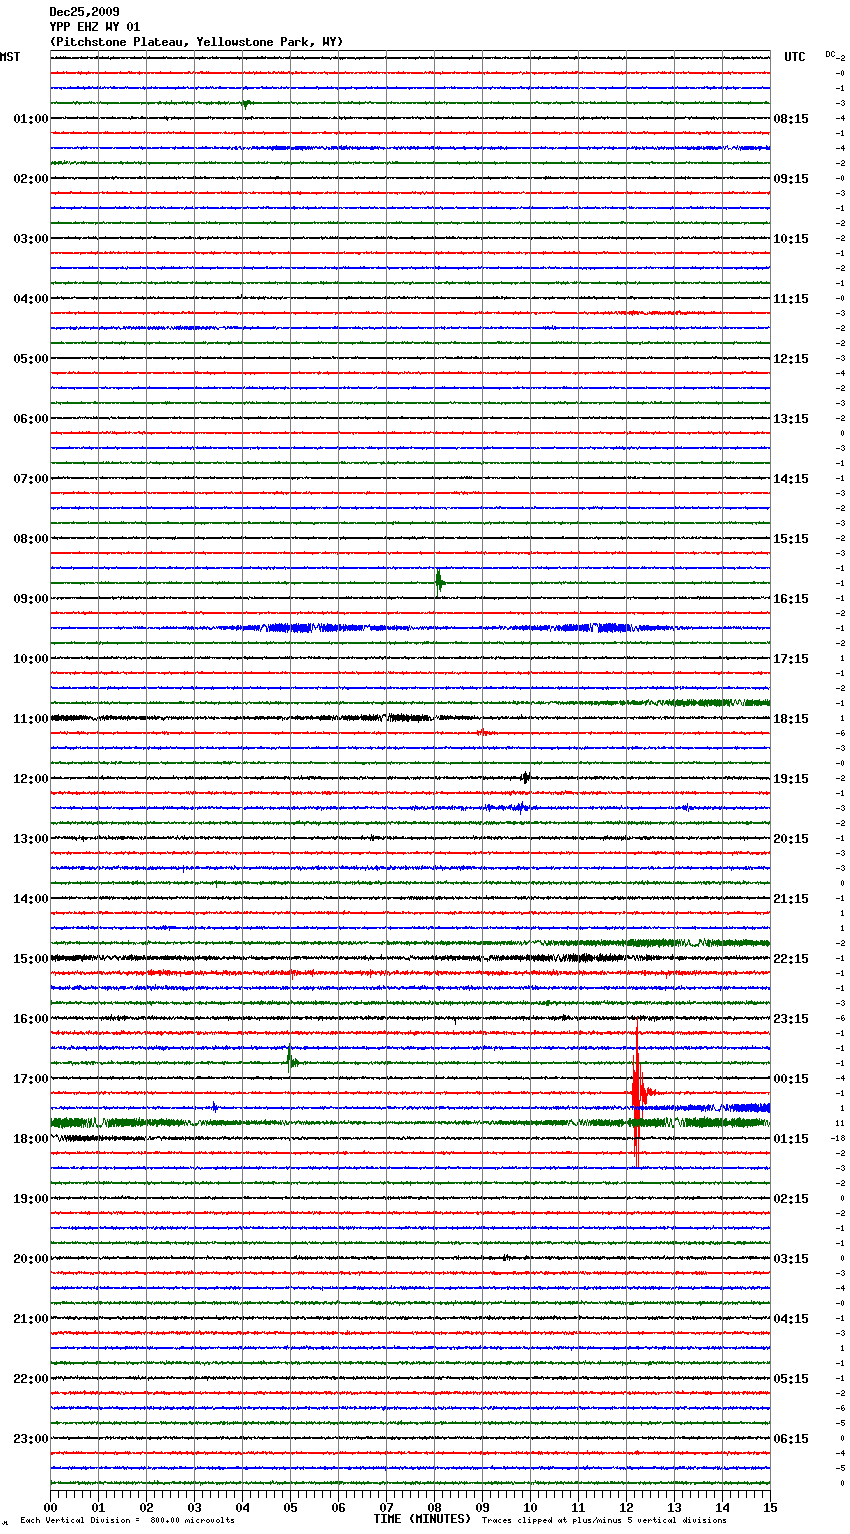Select the 03:00 MST time label
The height and width of the screenshot is (1534, 850).
click(x=31, y=239)
